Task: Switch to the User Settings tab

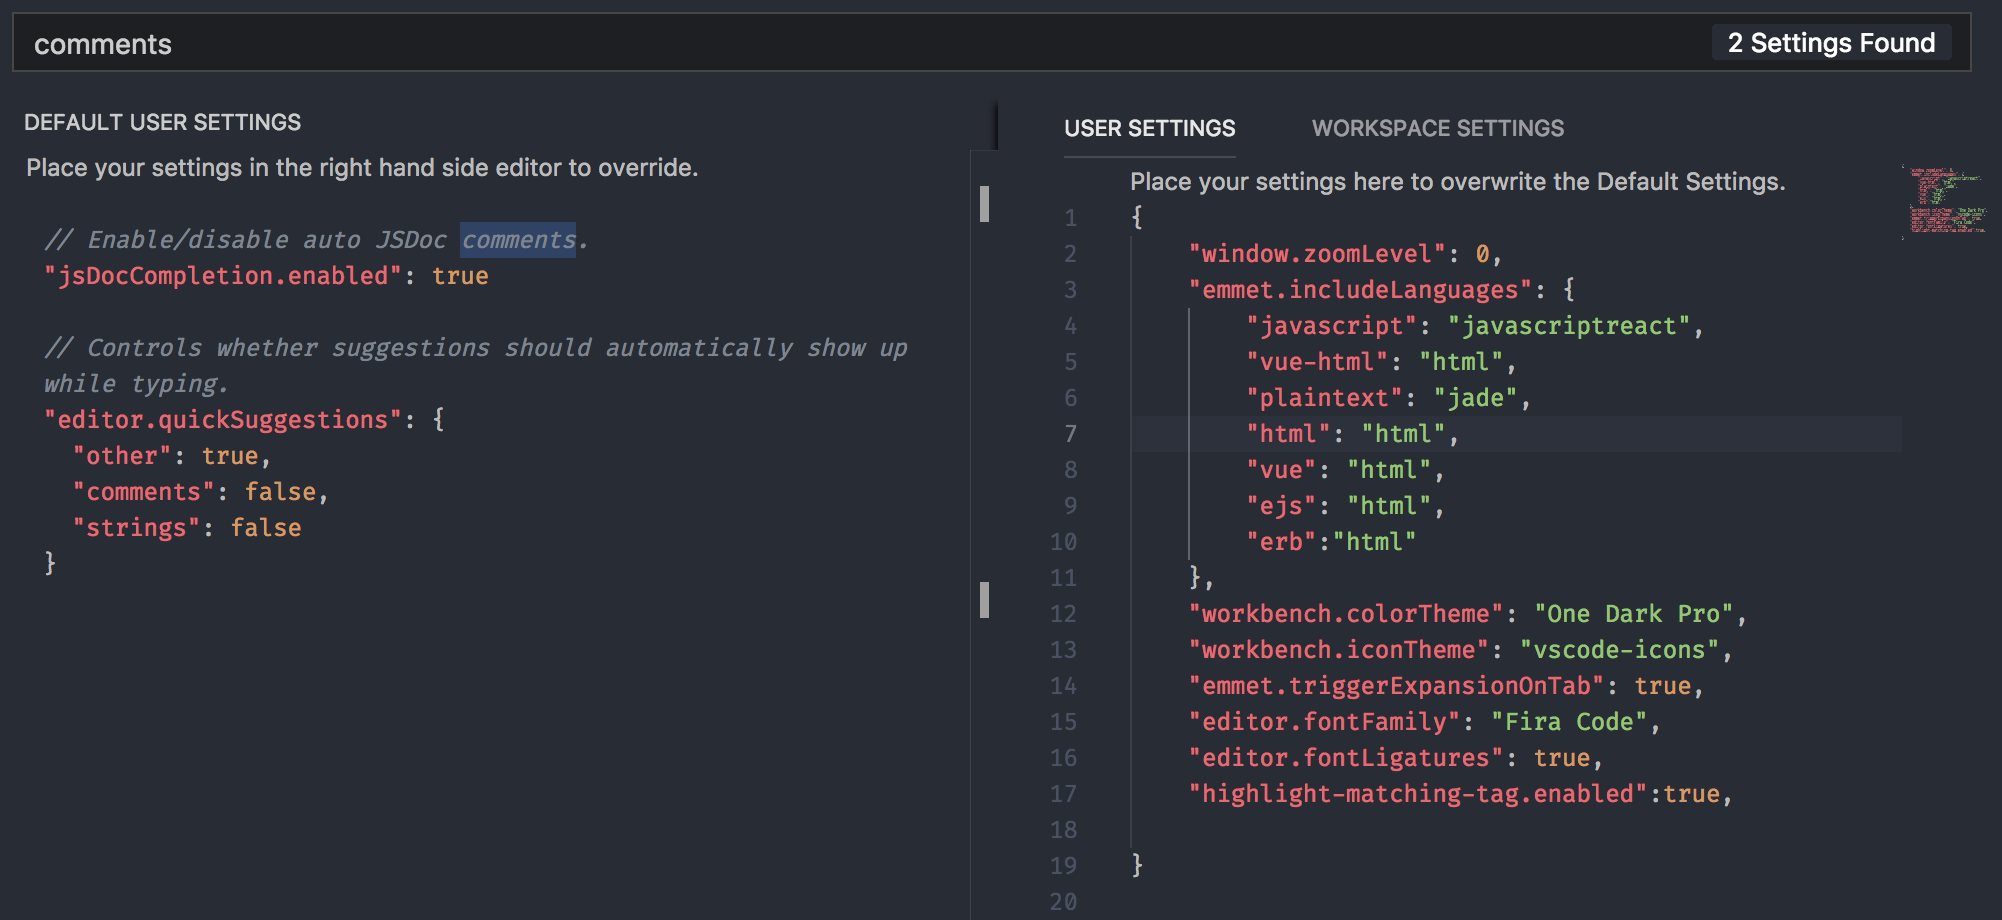Action: (x=1149, y=128)
